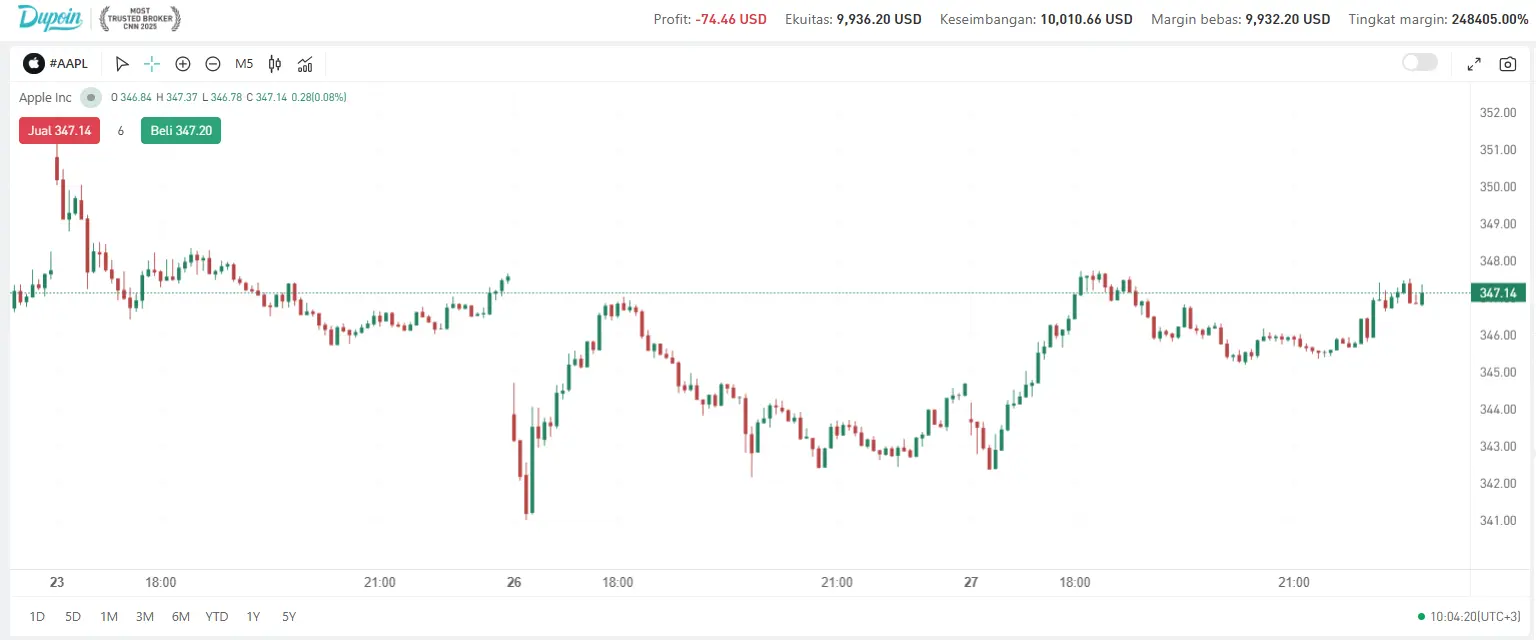The width and height of the screenshot is (1536, 640).
Task: Open the candlestick chart type selector
Action: [275, 64]
